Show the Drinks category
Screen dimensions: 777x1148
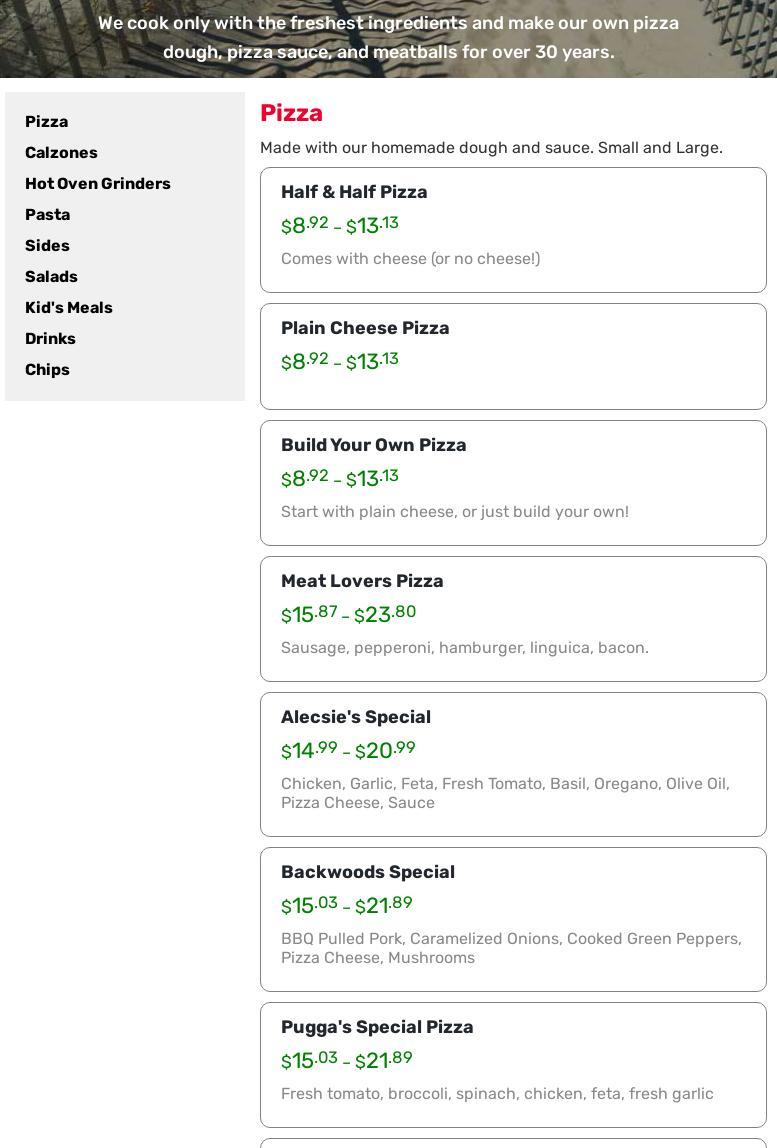pyautogui.click(x=50, y=339)
